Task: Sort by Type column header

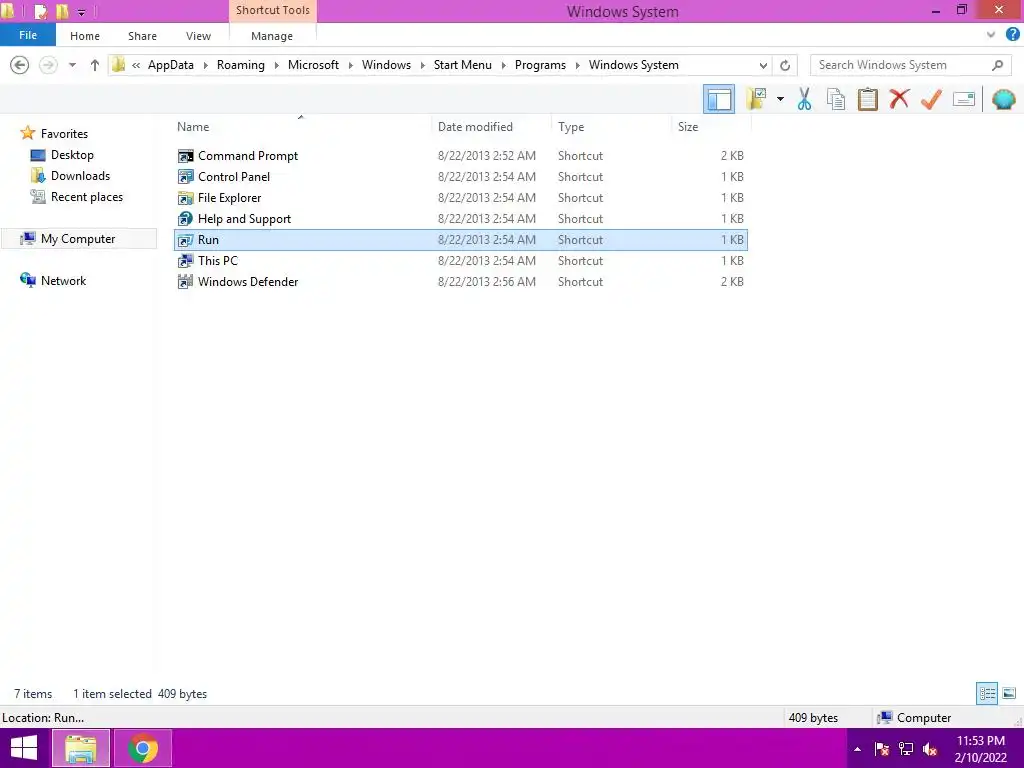Action: pyautogui.click(x=611, y=127)
